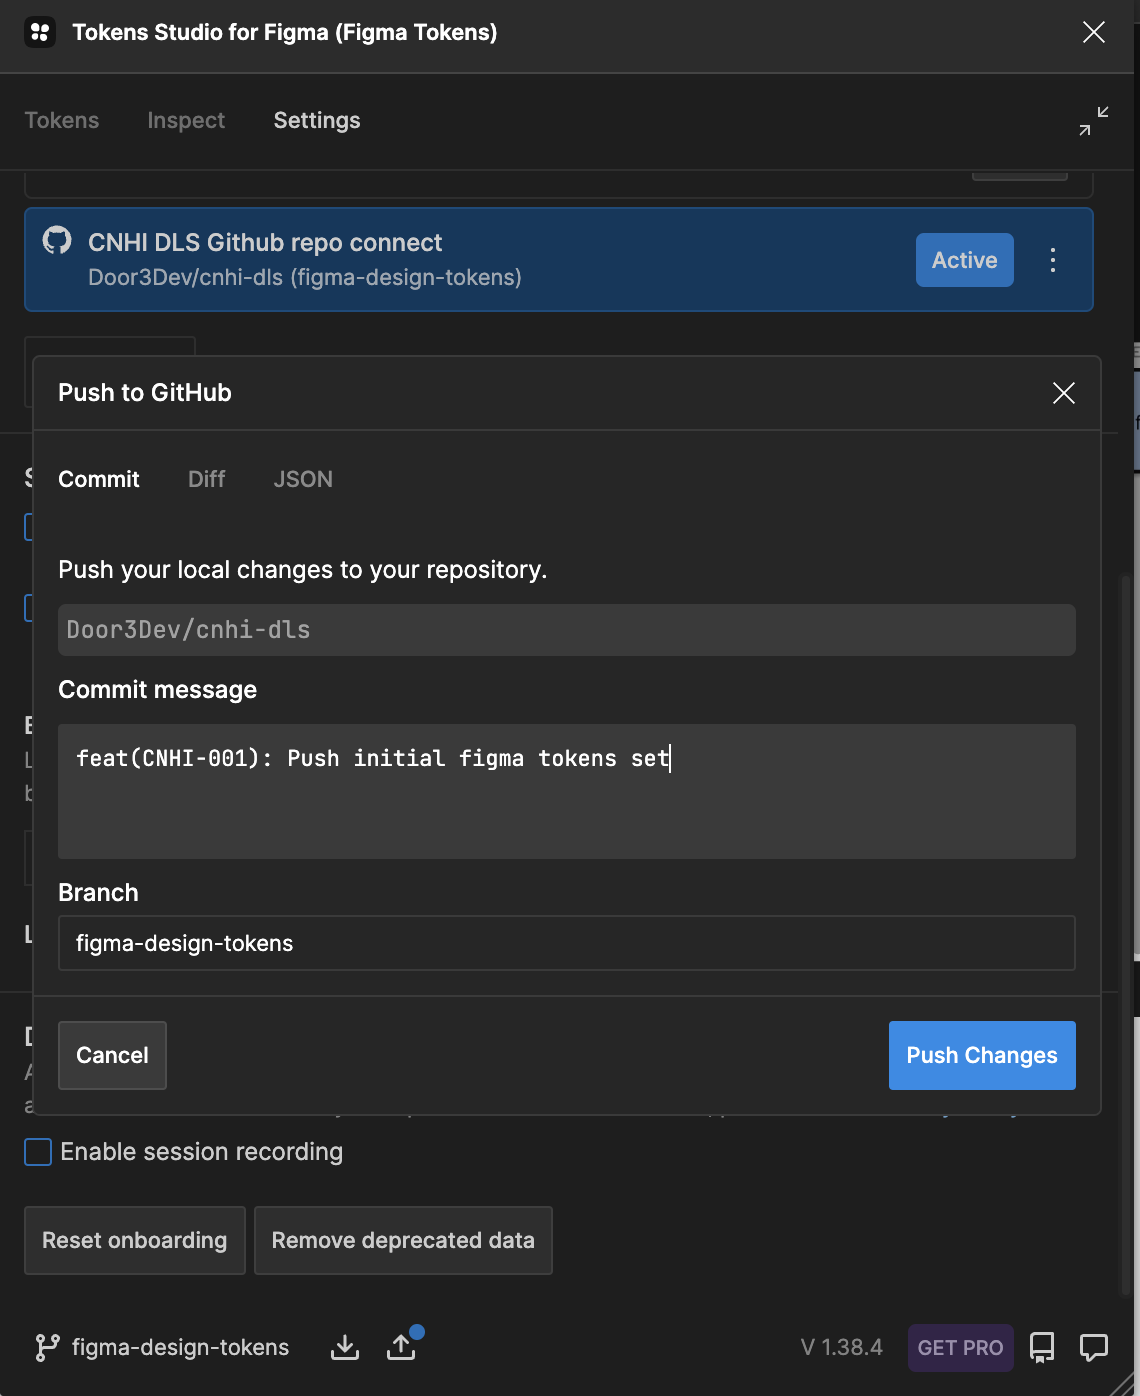Focus the Commit message text area
Screen dimensions: 1140x1396
(x=567, y=791)
